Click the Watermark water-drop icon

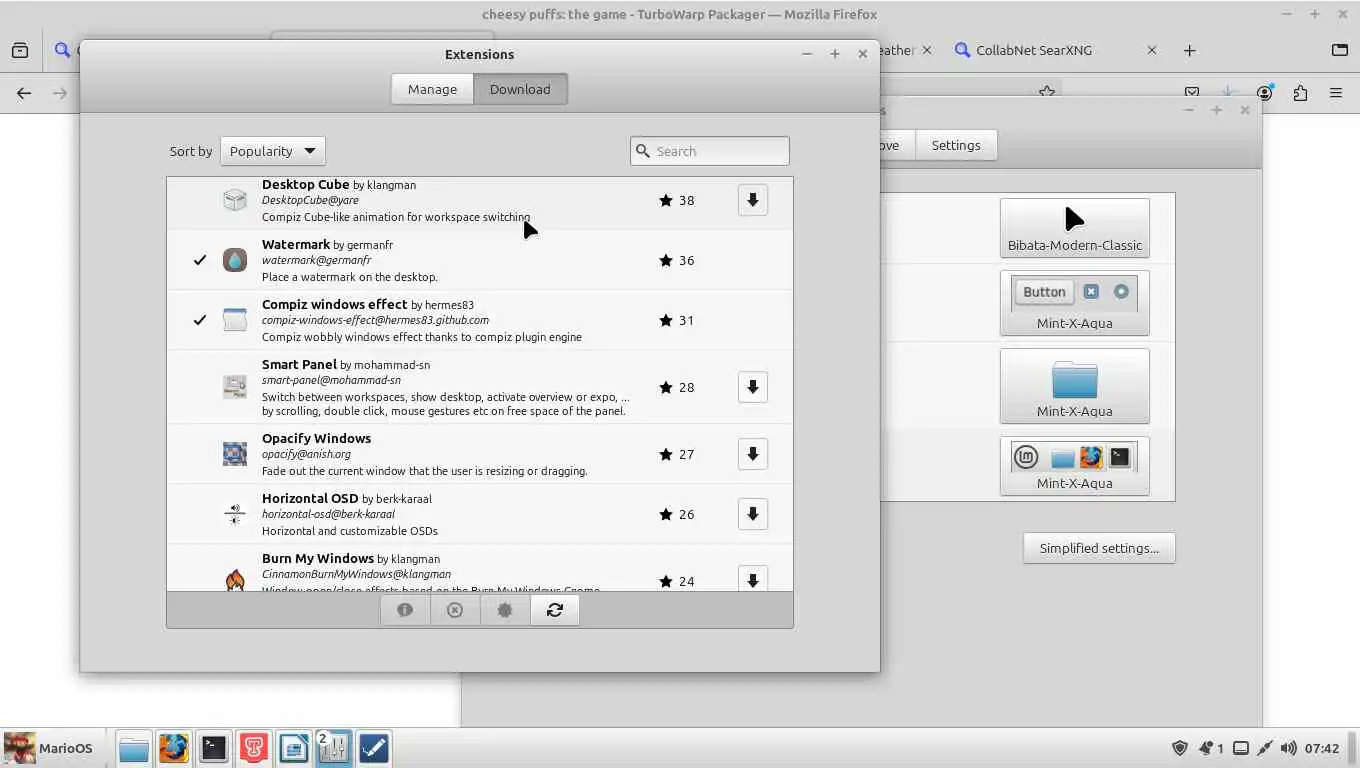click(235, 260)
